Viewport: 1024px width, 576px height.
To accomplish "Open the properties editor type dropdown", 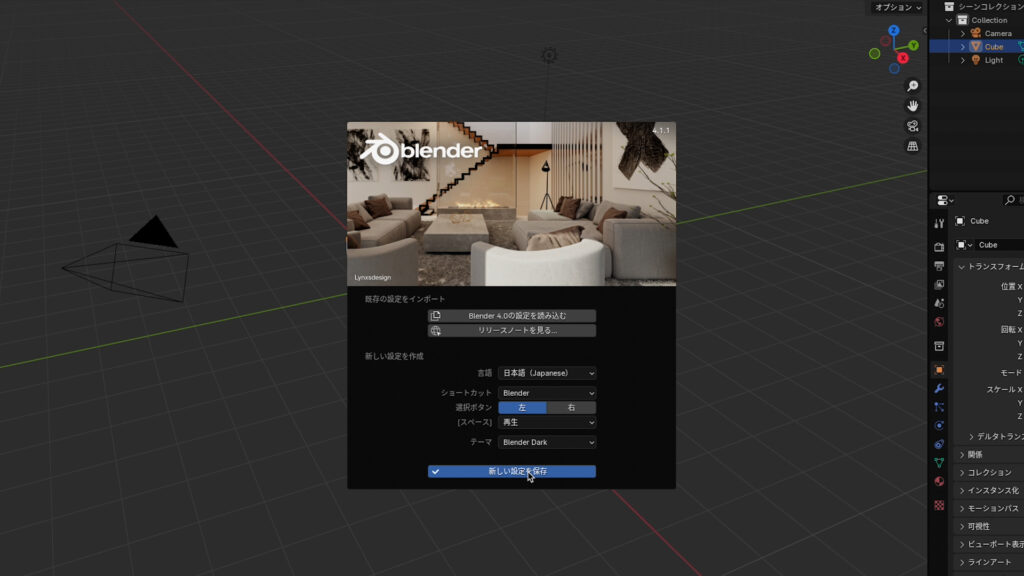I will (x=945, y=200).
